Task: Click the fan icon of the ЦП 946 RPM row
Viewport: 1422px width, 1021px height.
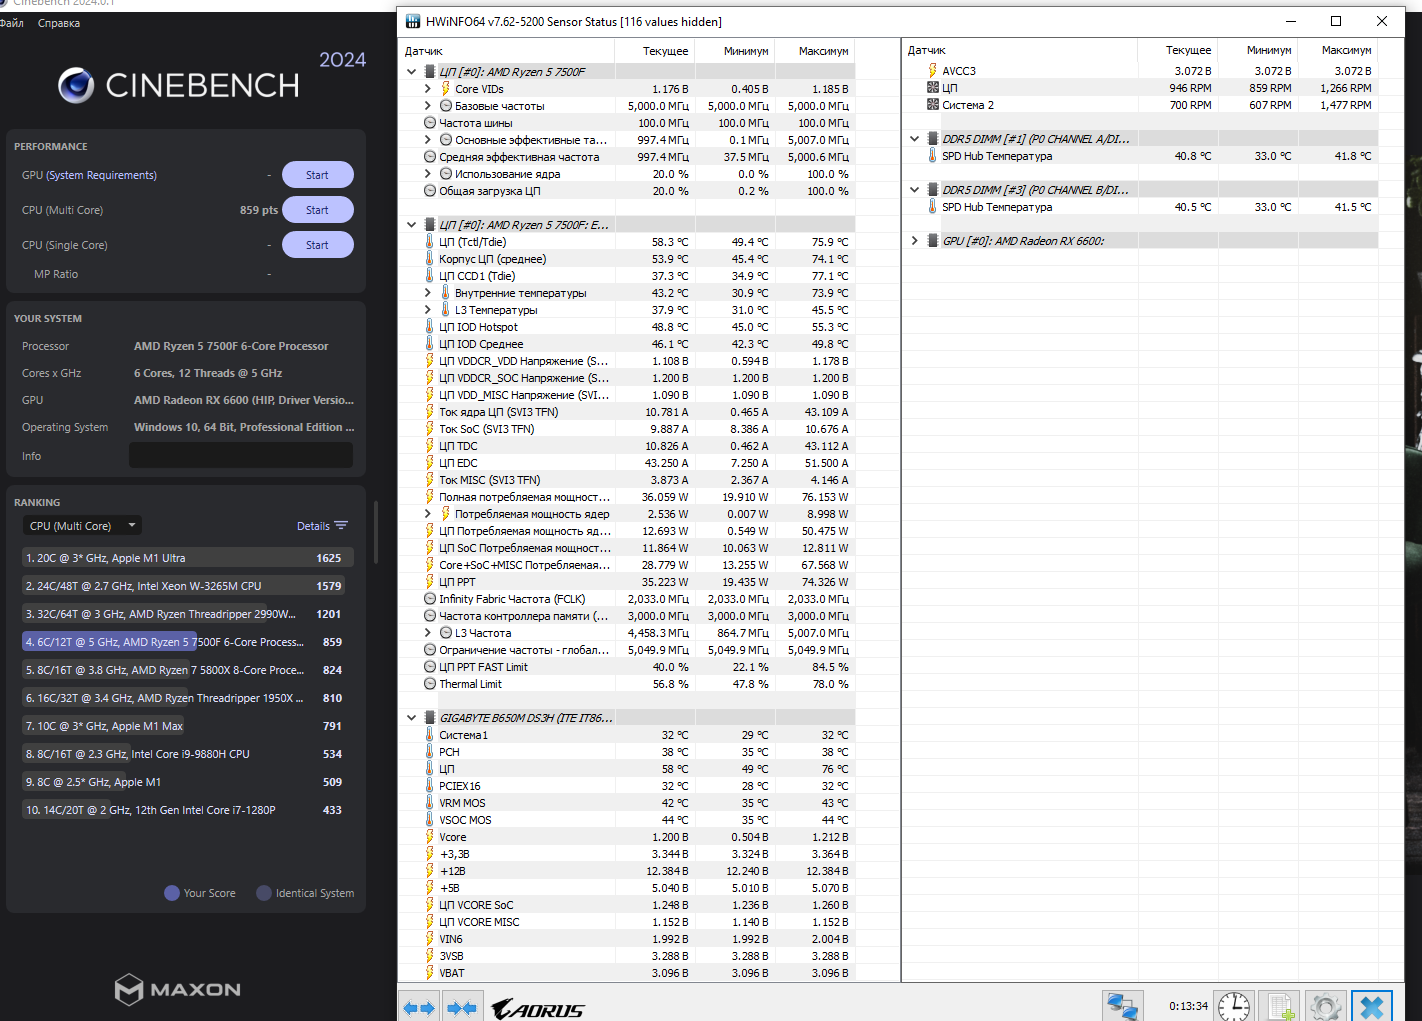Action: pos(933,88)
